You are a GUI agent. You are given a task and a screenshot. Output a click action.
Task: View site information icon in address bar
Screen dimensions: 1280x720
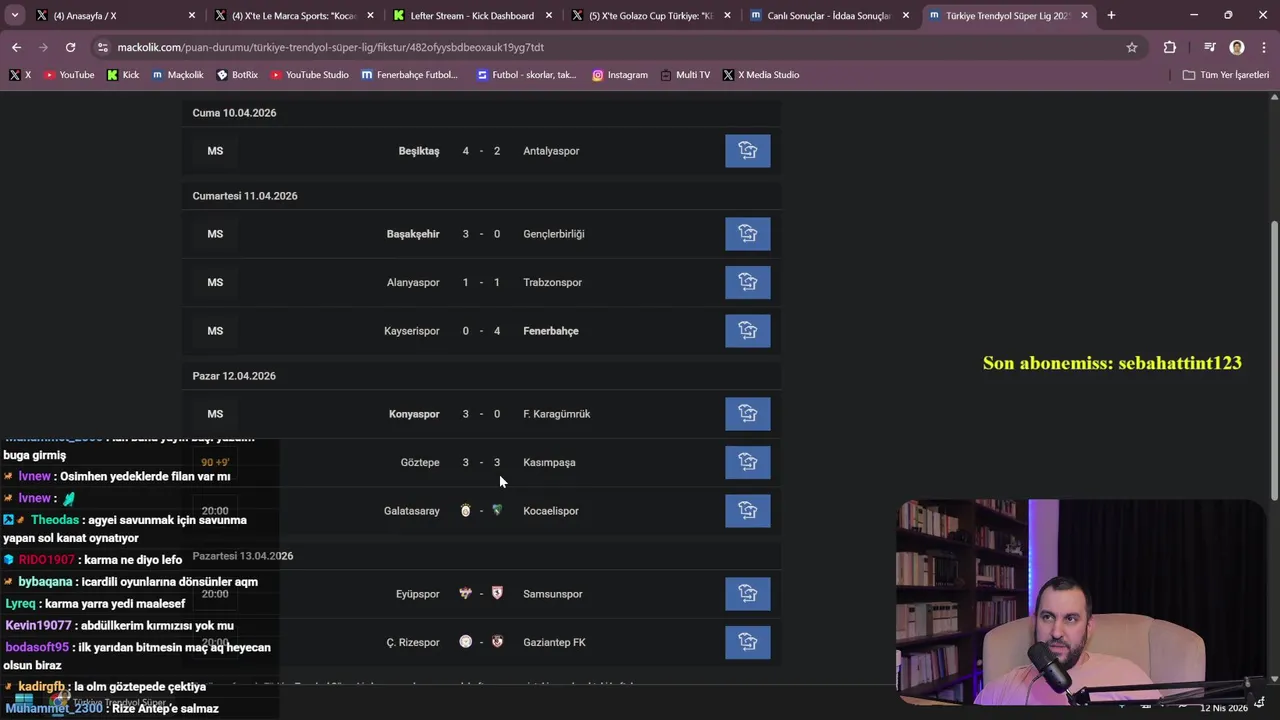click(102, 47)
